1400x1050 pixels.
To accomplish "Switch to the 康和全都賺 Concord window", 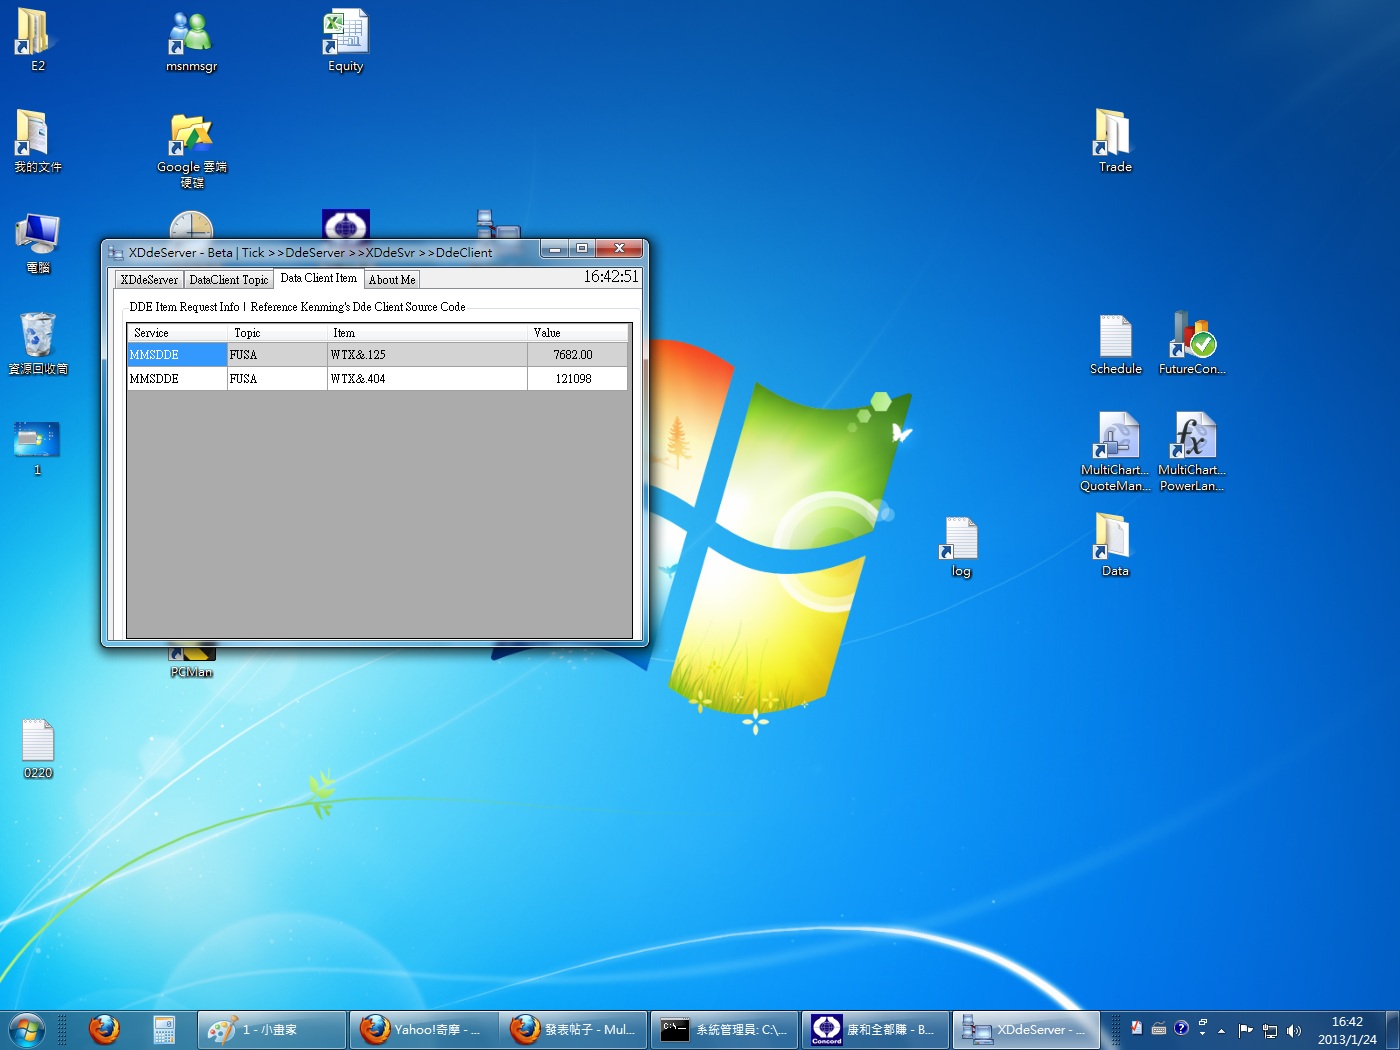I will [875, 1029].
